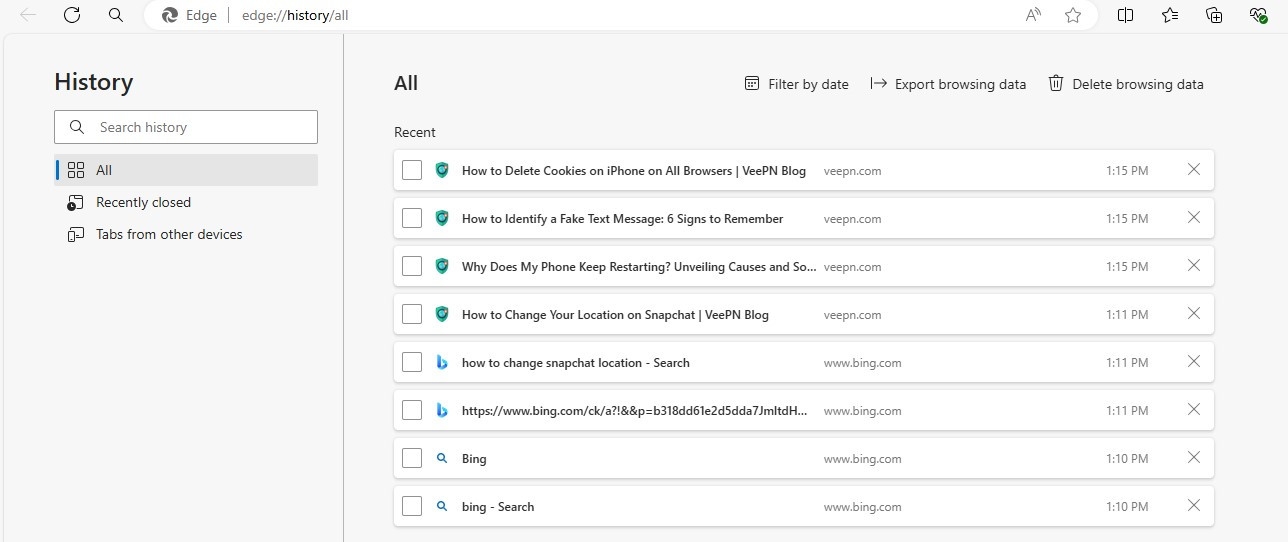Click magnifier favicon of bing - Search entry
The height and width of the screenshot is (542, 1288).
tap(442, 506)
